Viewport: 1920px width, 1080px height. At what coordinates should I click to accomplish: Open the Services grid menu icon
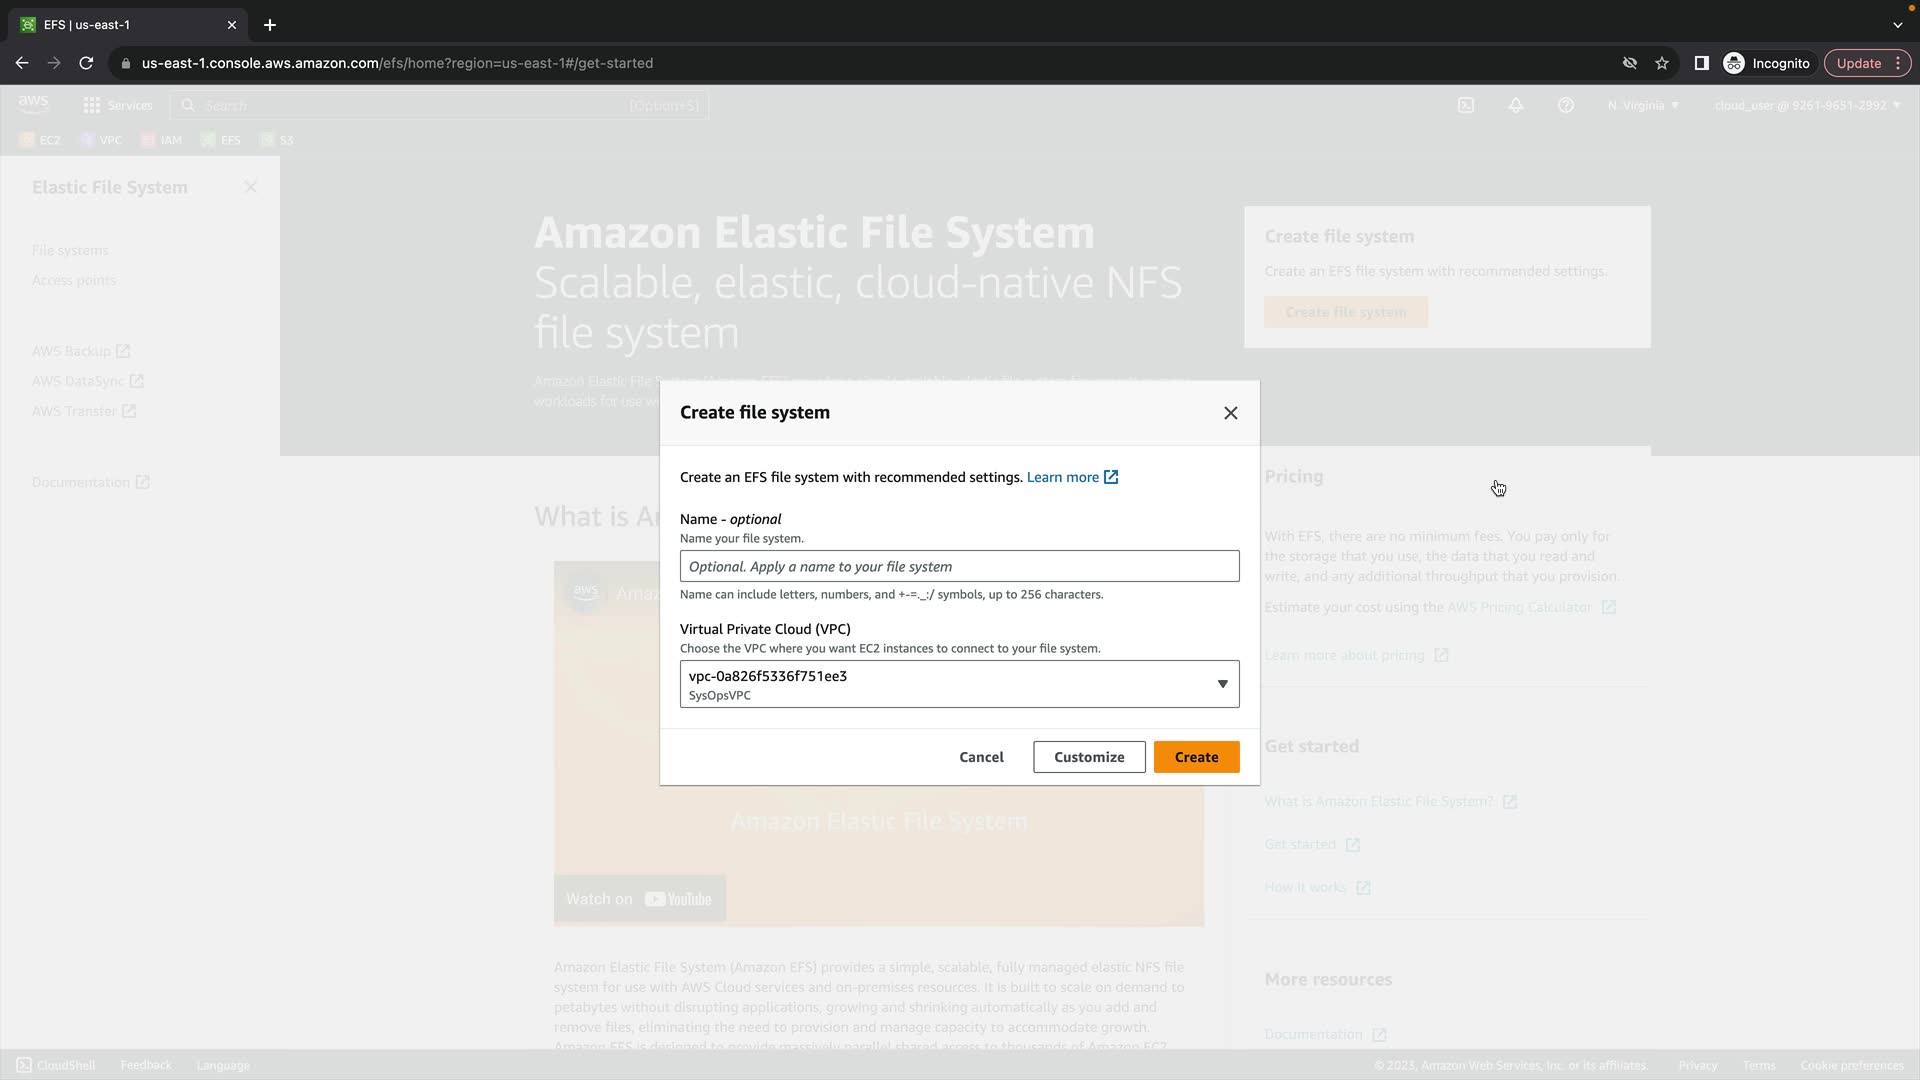click(92, 105)
